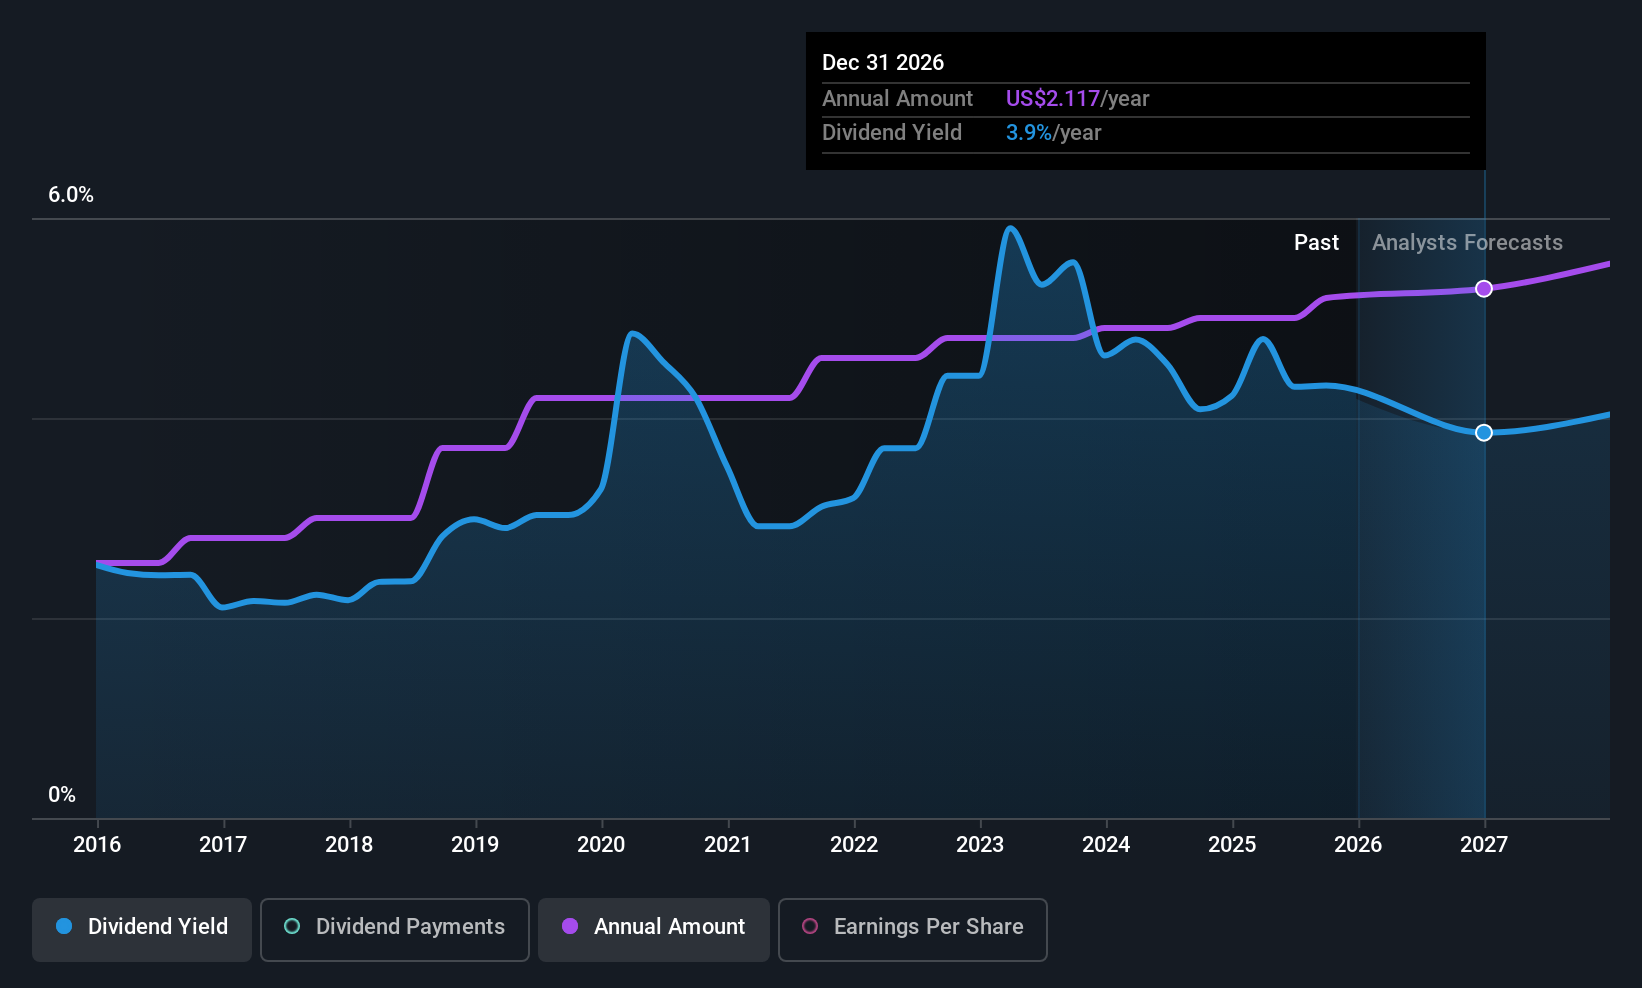Click the Past region label
This screenshot has width=1642, height=988.
[x=1316, y=243]
